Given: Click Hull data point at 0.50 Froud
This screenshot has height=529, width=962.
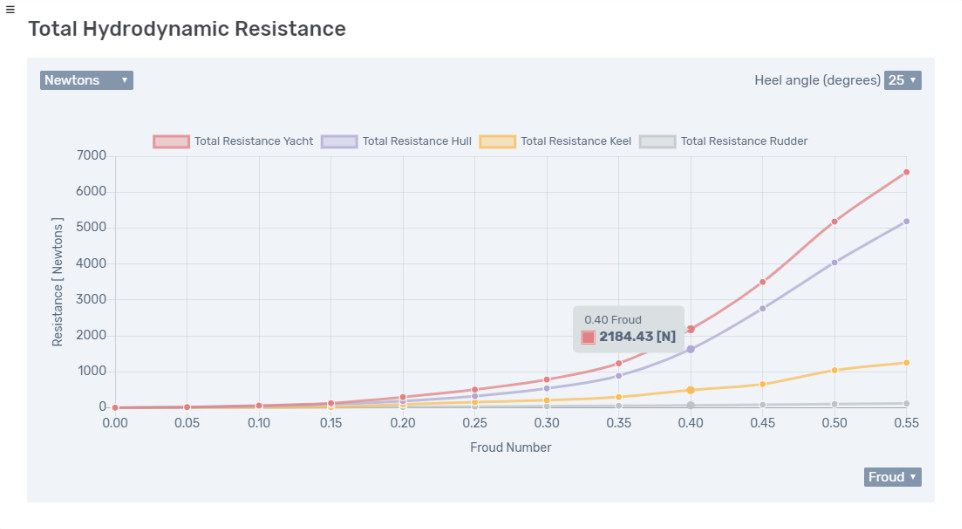Looking at the screenshot, I should pos(834,262).
